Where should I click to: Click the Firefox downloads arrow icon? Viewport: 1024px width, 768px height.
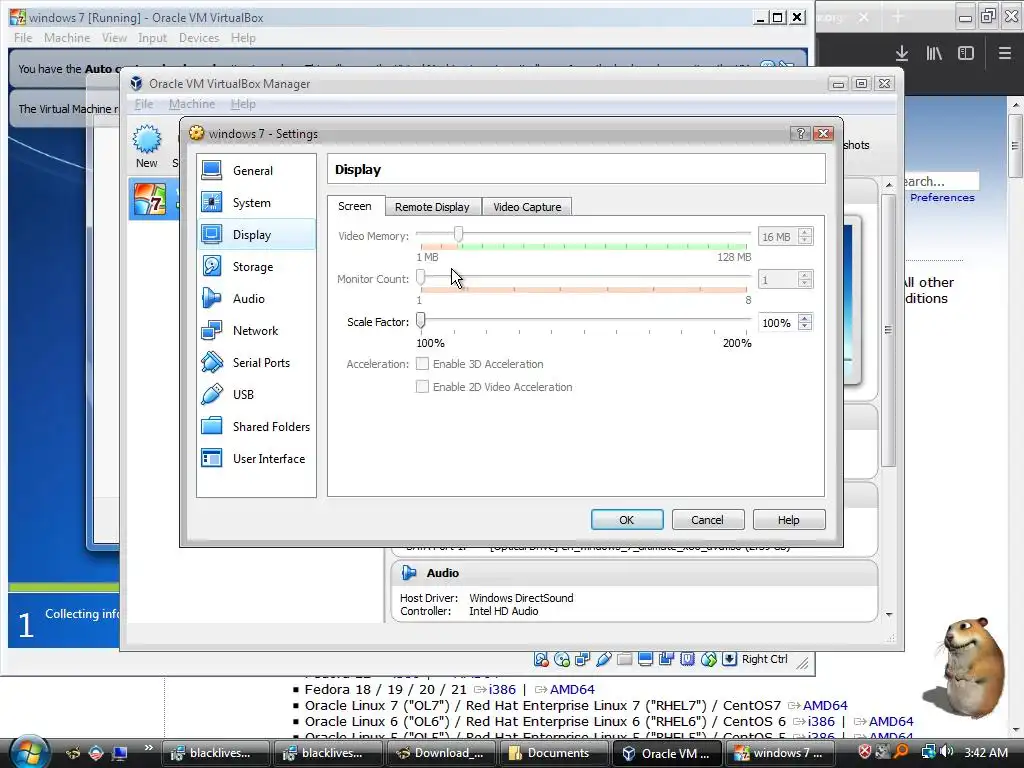tap(902, 53)
